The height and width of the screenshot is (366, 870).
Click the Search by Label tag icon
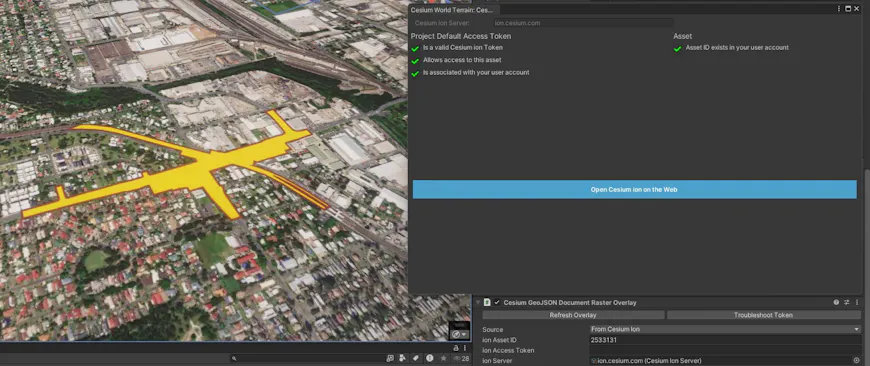[x=416, y=359]
